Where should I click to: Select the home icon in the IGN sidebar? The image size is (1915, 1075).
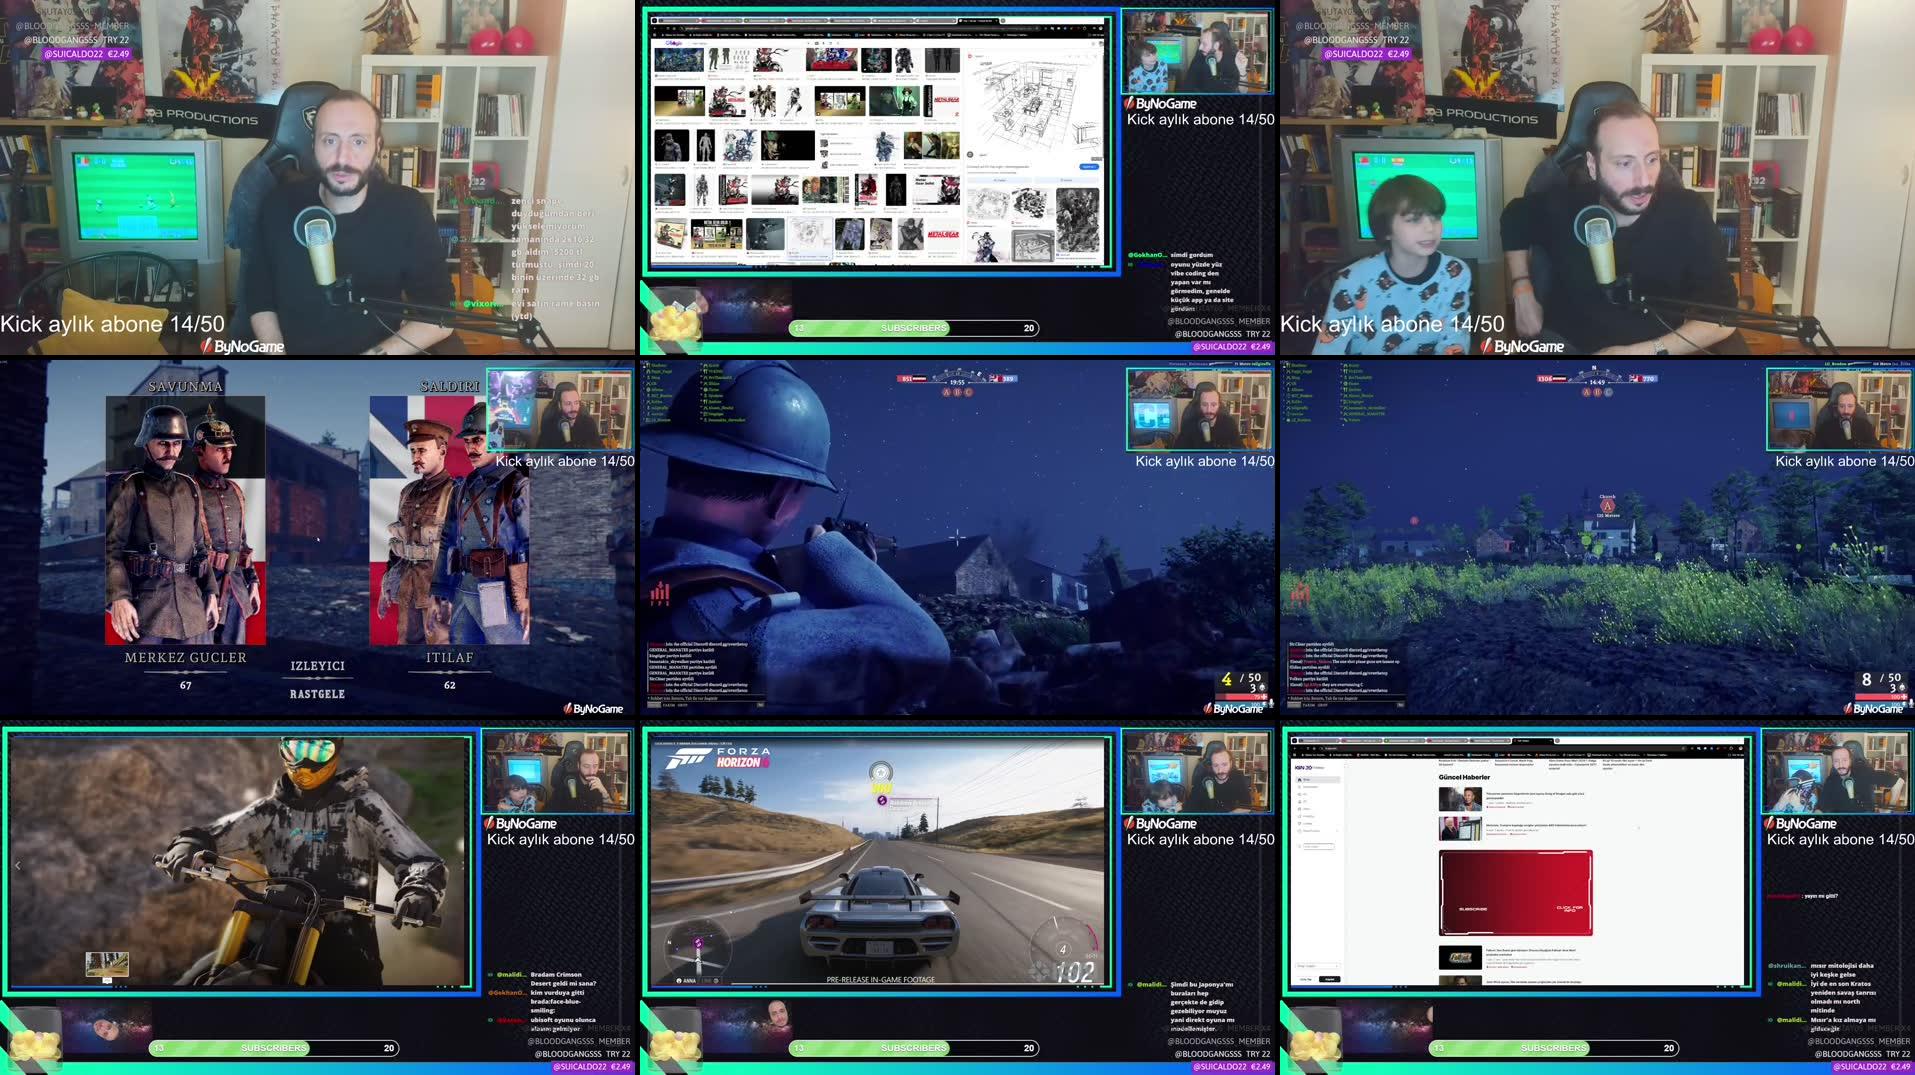coord(1299,779)
